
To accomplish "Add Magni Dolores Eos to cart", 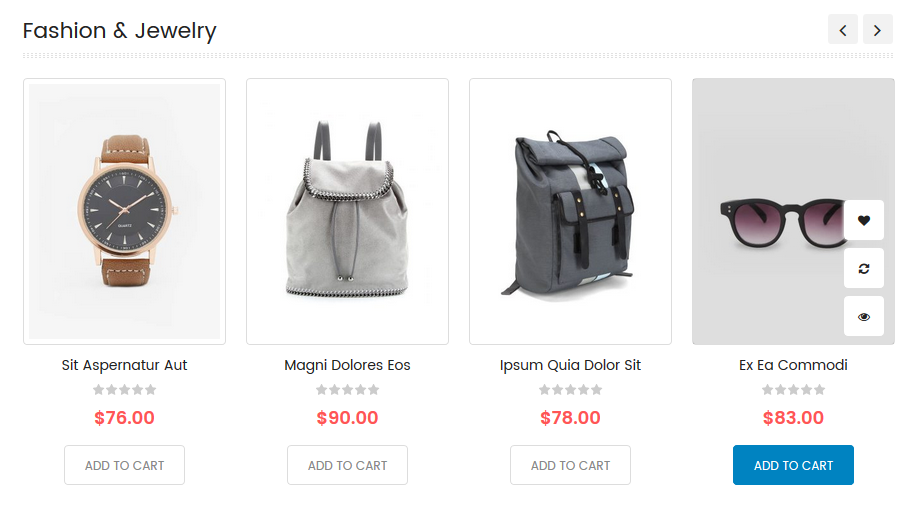I will click(x=348, y=465).
